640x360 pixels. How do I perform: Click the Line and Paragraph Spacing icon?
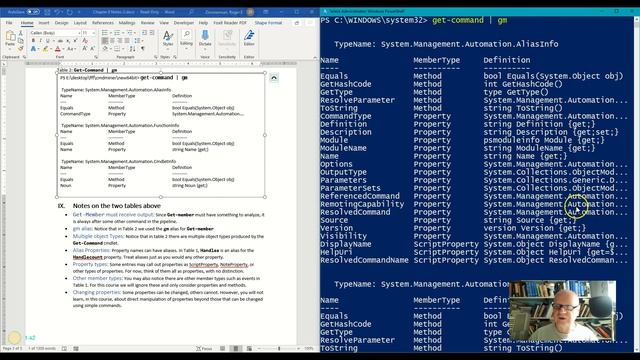click(138, 41)
